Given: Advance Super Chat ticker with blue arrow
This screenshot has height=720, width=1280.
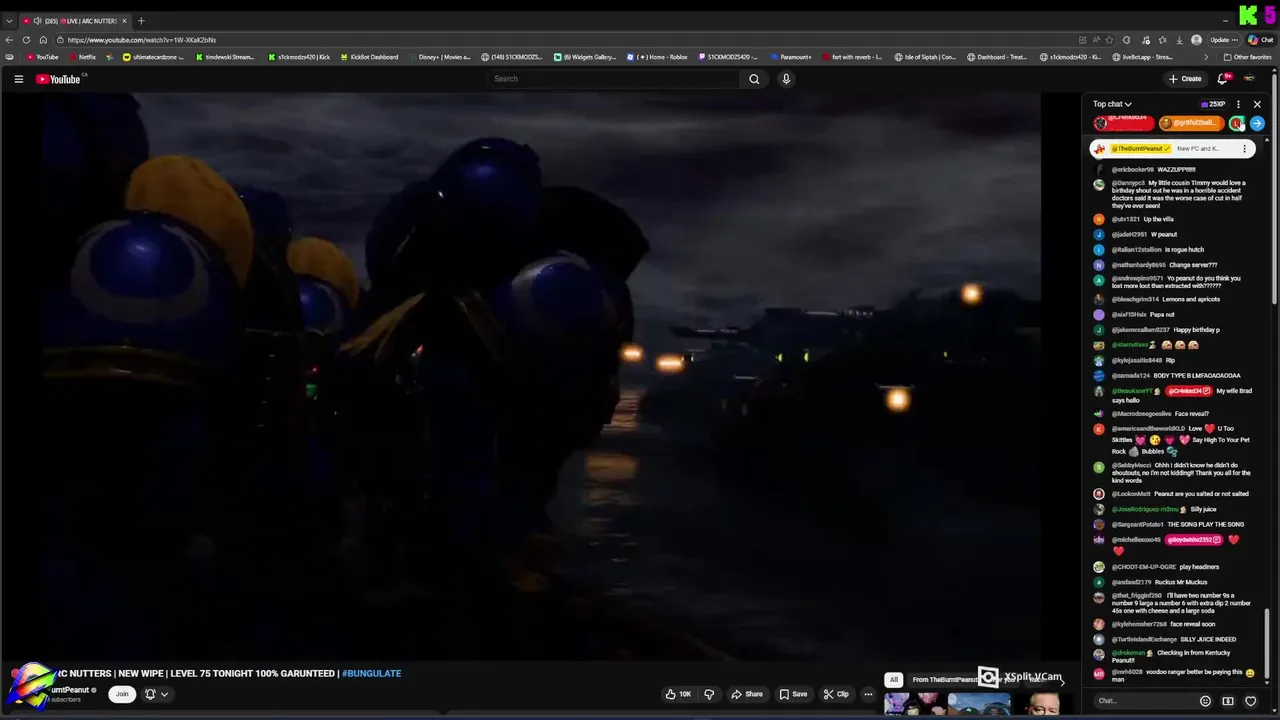Looking at the screenshot, I should (x=1257, y=123).
